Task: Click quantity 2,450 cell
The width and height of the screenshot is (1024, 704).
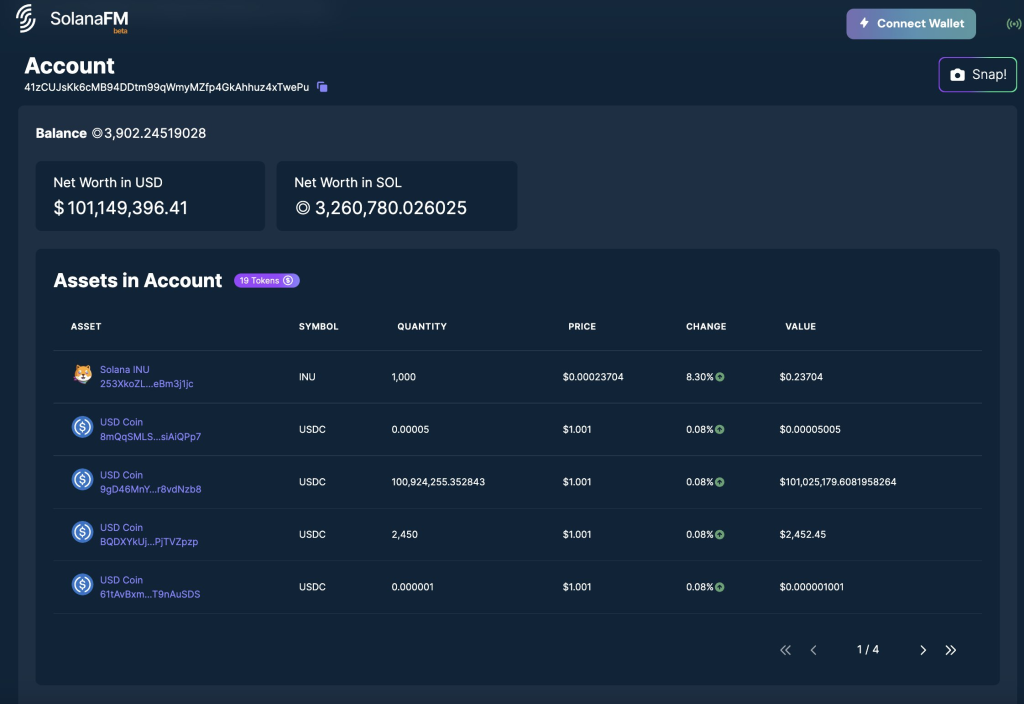Action: pos(404,534)
